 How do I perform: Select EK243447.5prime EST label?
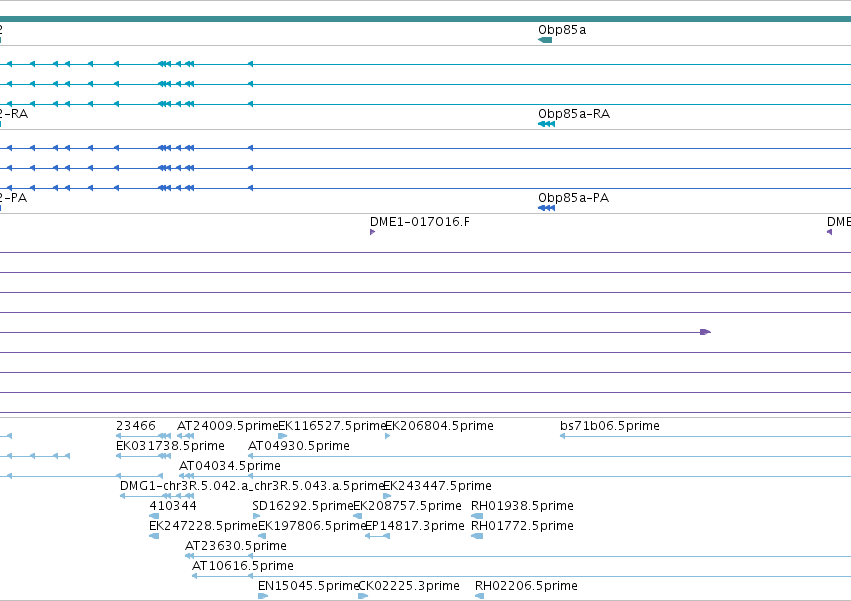pyautogui.click(x=437, y=486)
